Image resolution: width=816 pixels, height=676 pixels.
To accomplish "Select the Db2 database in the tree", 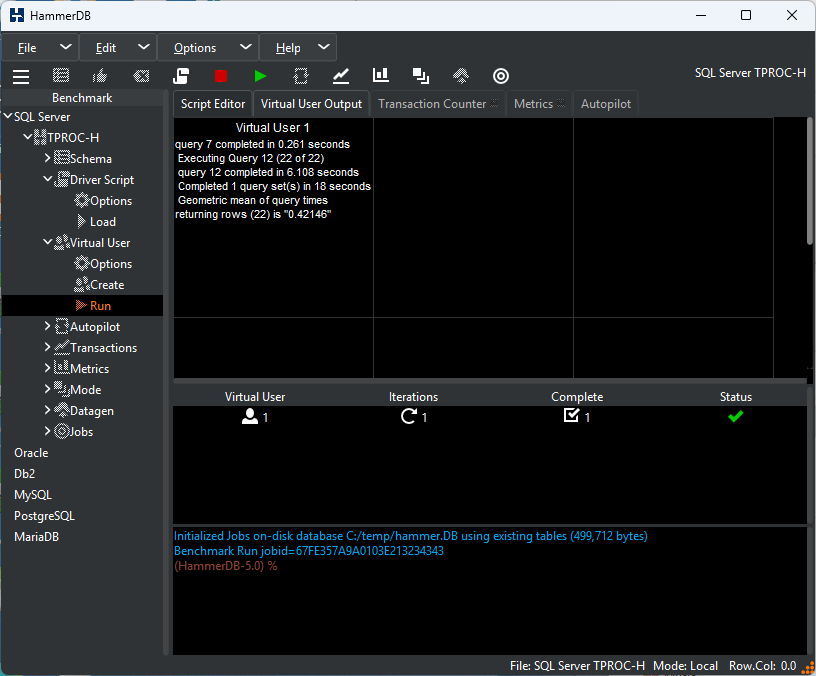I will (24, 474).
